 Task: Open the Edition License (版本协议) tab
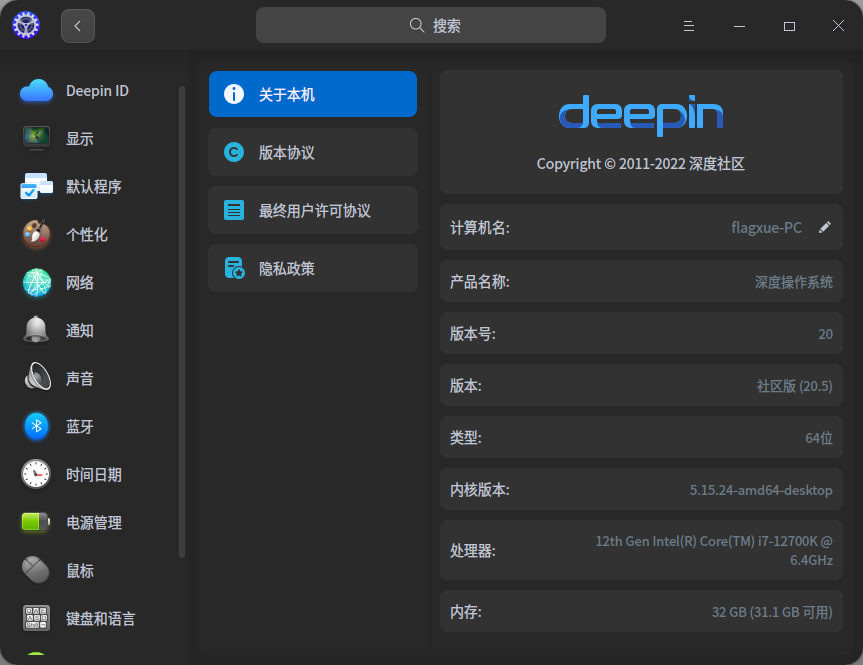[313, 152]
